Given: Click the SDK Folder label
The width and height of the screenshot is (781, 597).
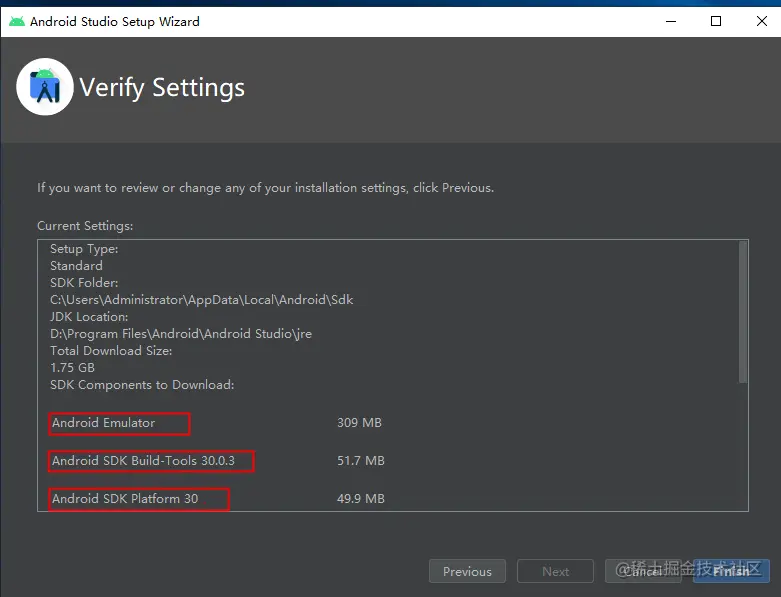Looking at the screenshot, I should 84,283.
